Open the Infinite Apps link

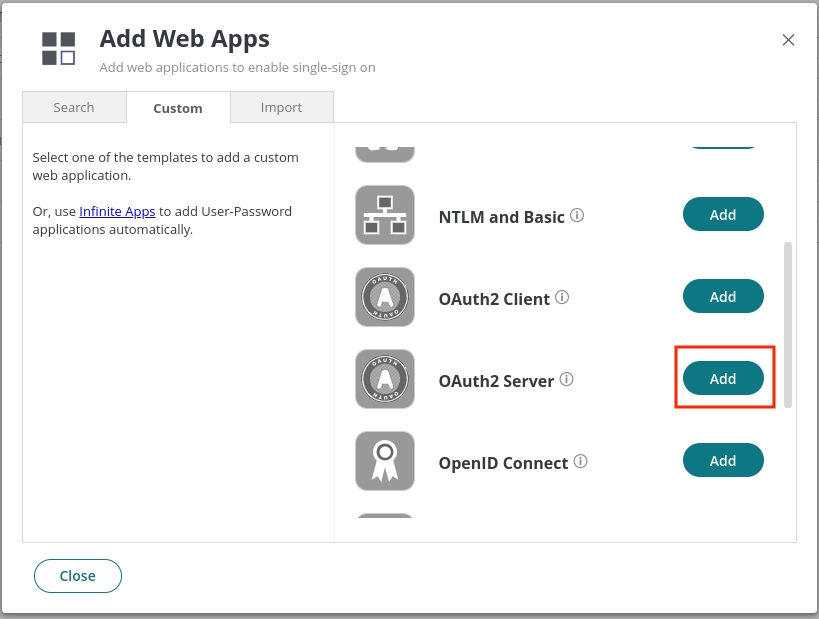click(117, 212)
